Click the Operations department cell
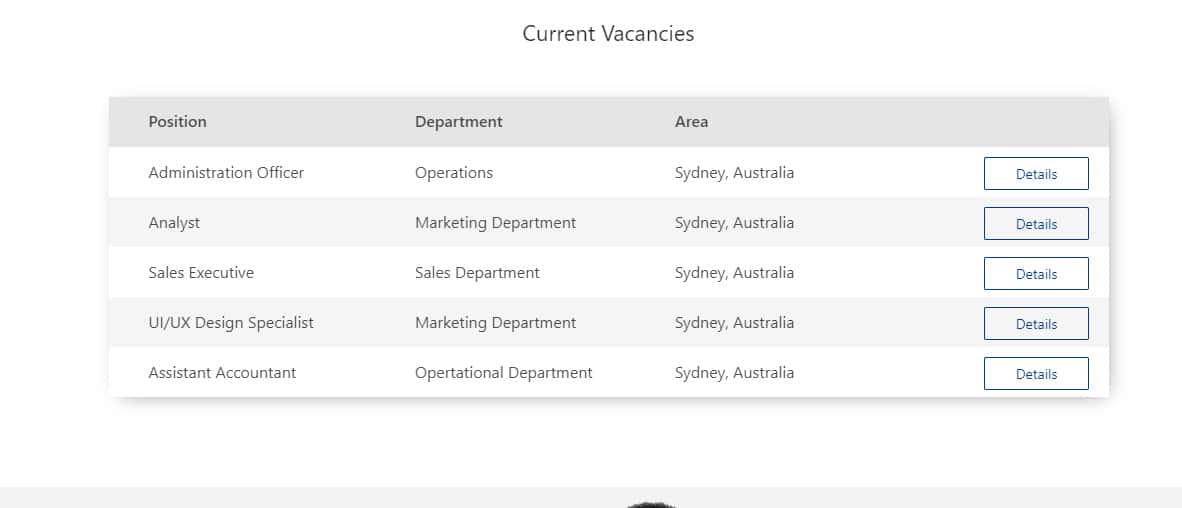Image resolution: width=1182 pixels, height=508 pixels. tap(454, 172)
